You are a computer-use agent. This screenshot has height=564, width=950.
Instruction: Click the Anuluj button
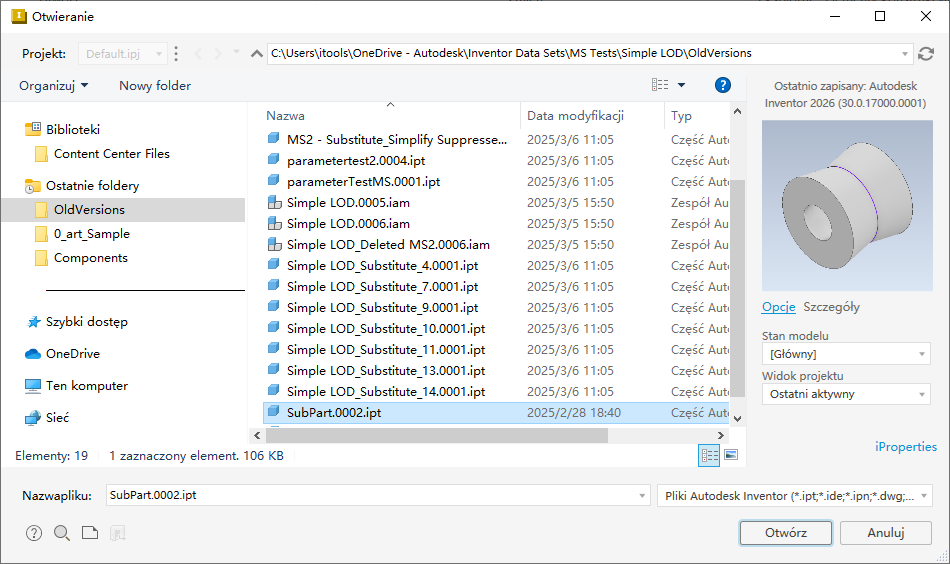(x=886, y=532)
